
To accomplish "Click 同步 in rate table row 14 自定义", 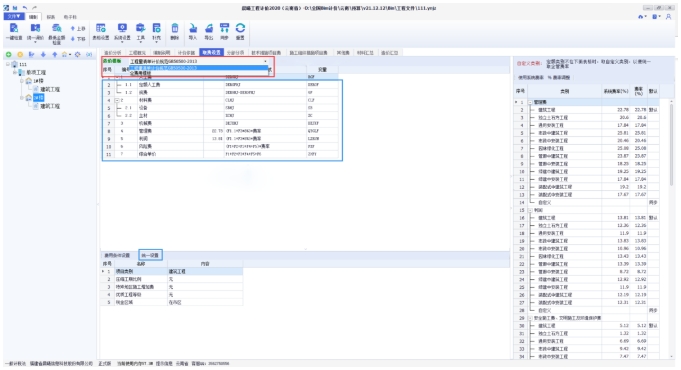I will coord(653,202).
